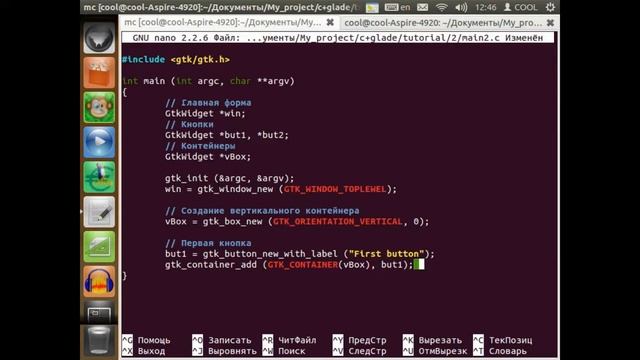Click the '// Кнопки' comment
The width and height of the screenshot is (640, 360).
189,124
